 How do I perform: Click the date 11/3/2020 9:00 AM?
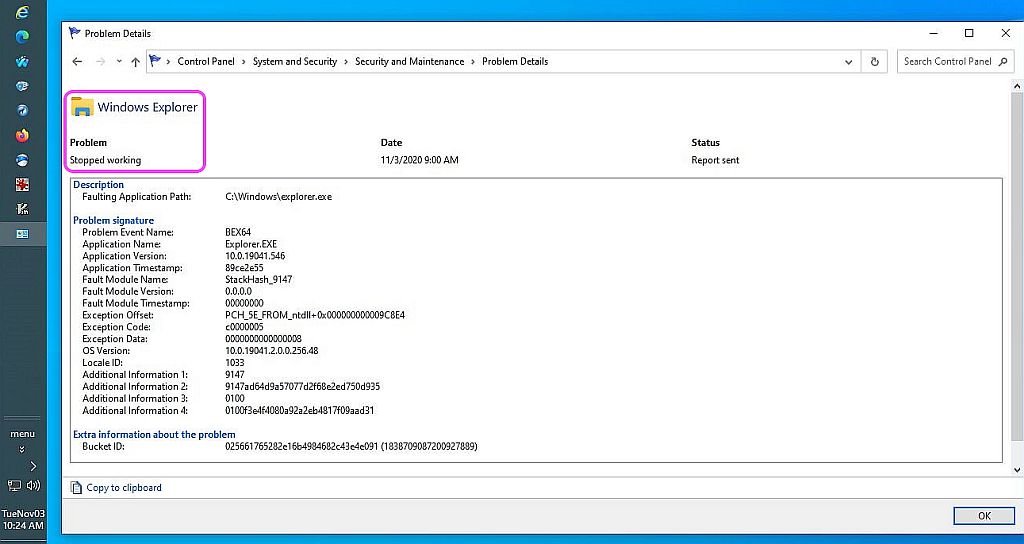(419, 160)
